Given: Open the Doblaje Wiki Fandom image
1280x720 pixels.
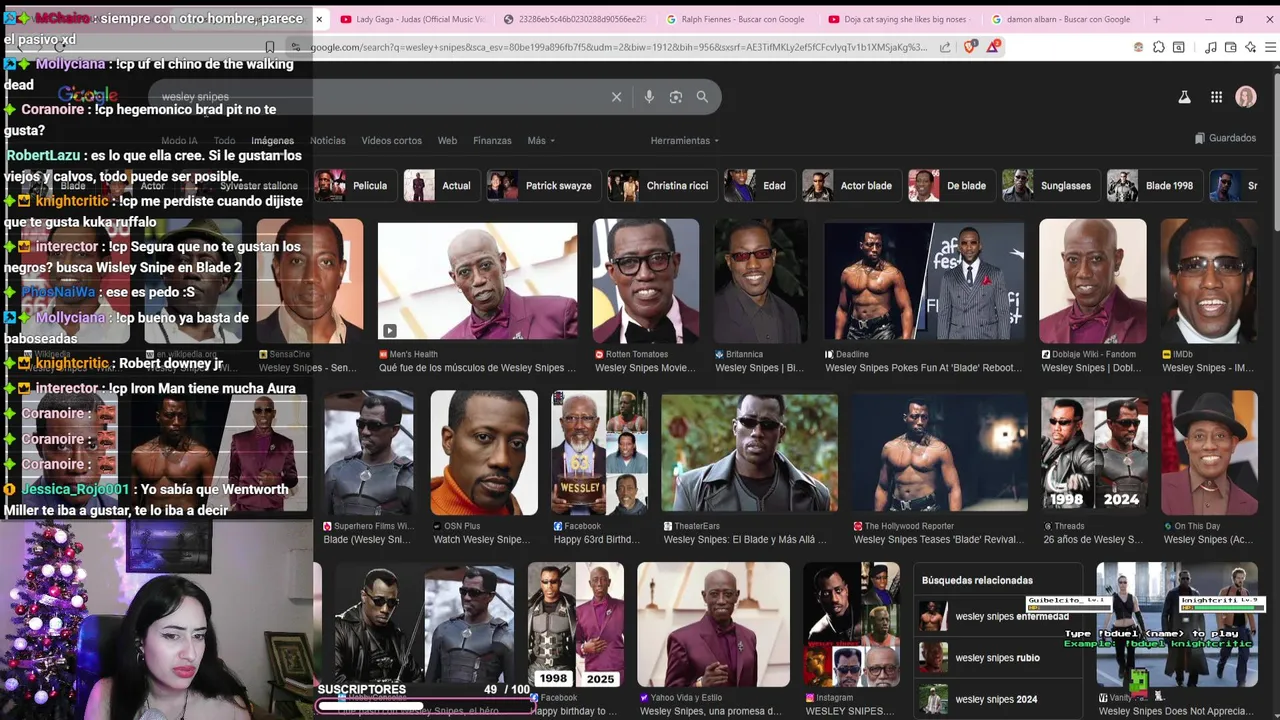Looking at the screenshot, I should click(1092, 282).
